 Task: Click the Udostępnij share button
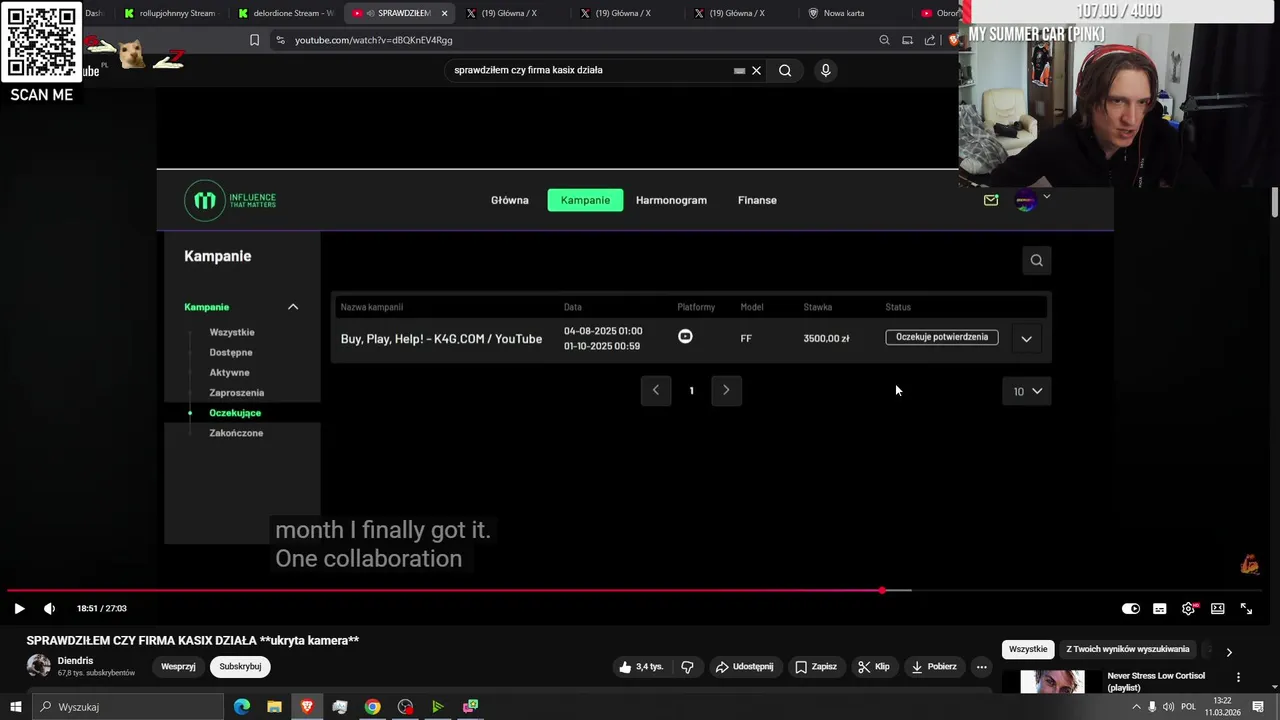744,667
